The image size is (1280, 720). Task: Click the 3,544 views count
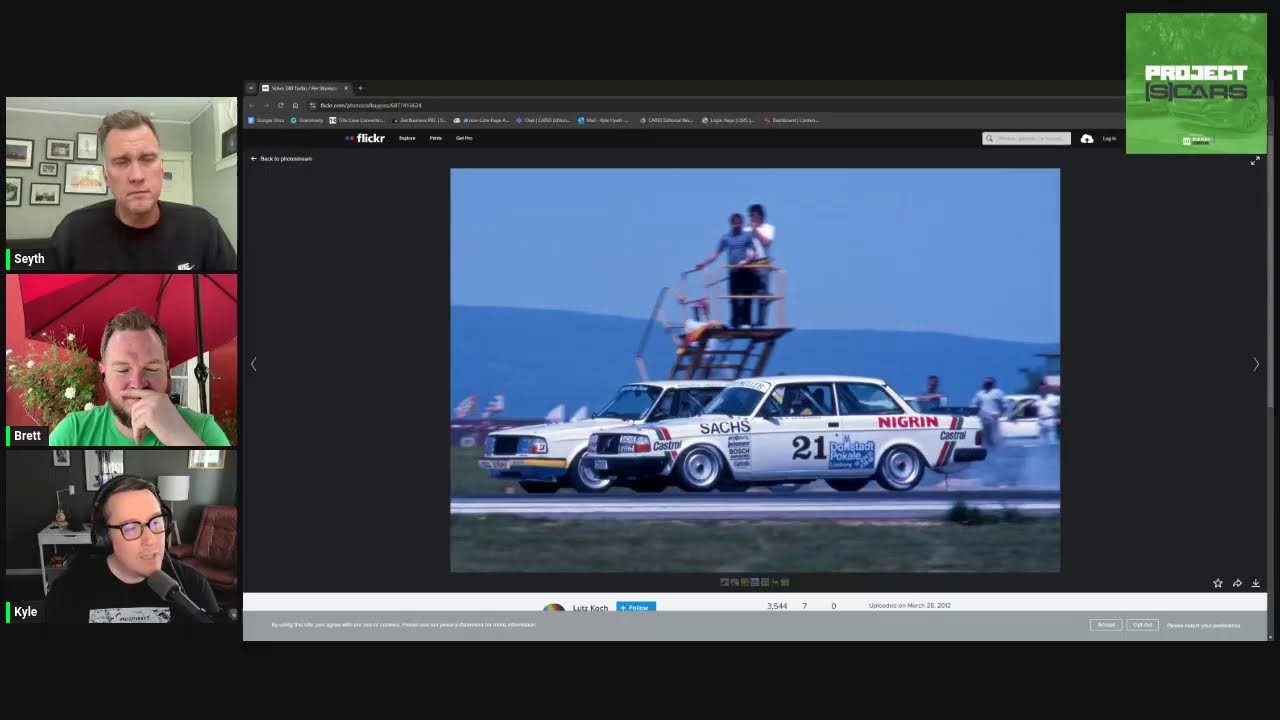pyautogui.click(x=777, y=606)
